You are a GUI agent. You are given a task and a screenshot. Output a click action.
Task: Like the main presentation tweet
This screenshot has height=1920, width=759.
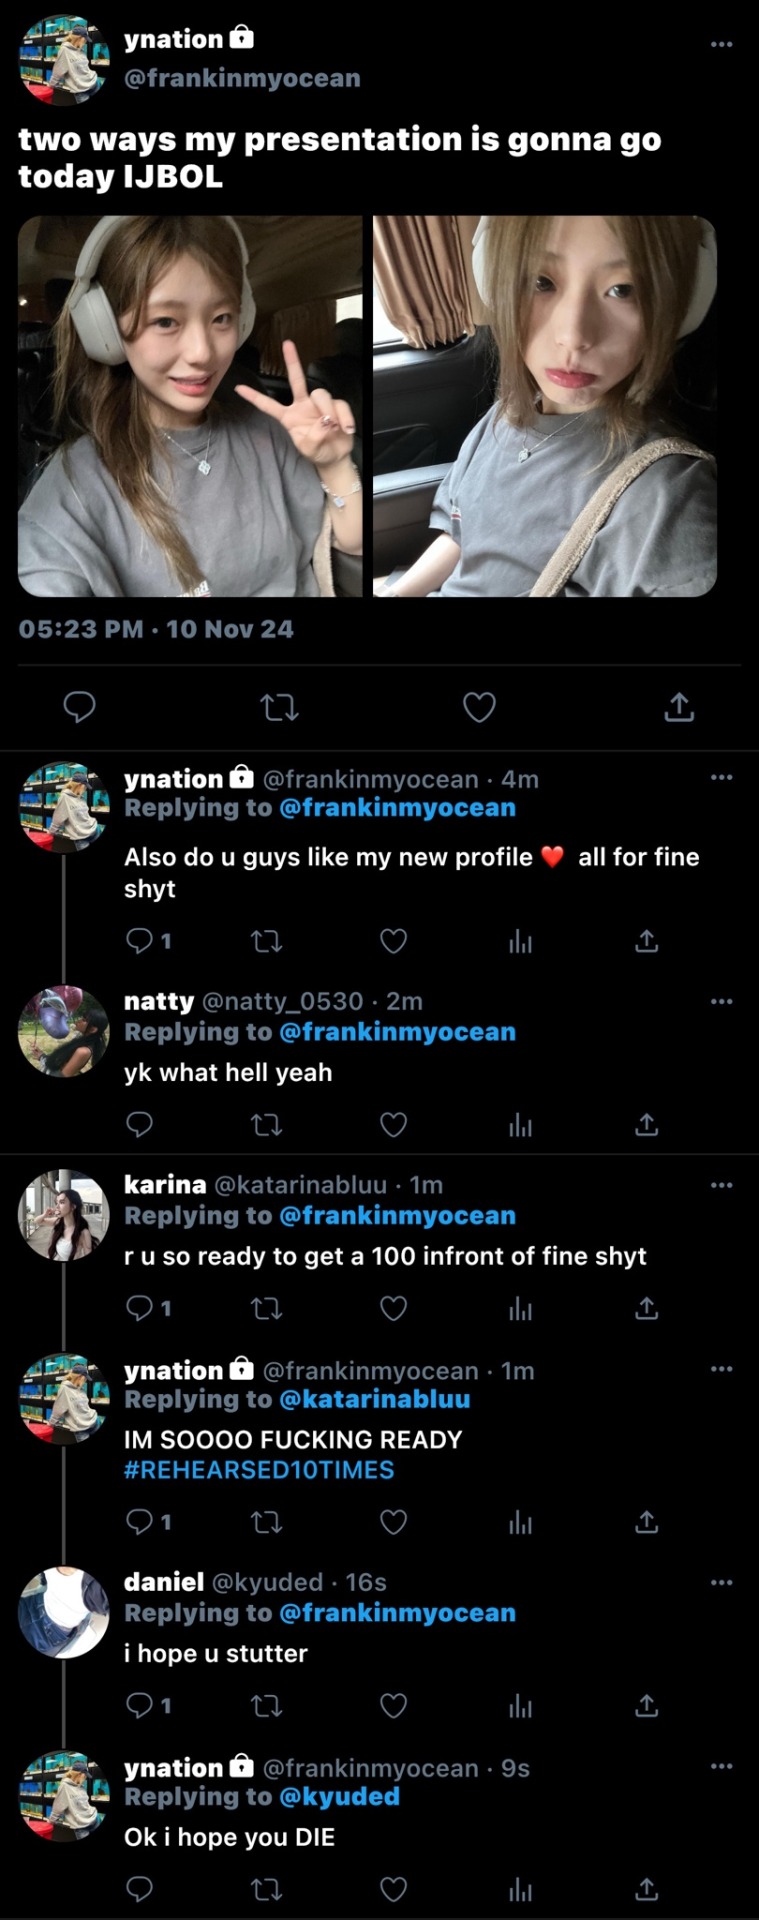click(x=479, y=707)
